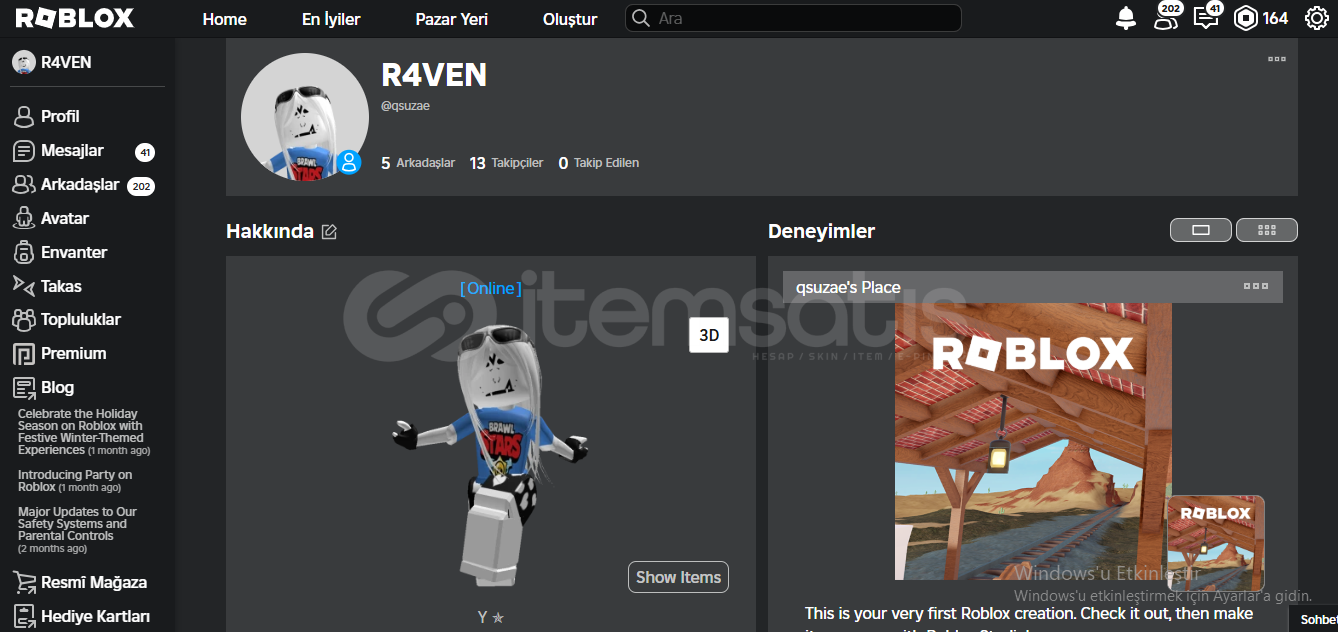Open the qsuzae's Place title link
1338x632 pixels.
(848, 287)
